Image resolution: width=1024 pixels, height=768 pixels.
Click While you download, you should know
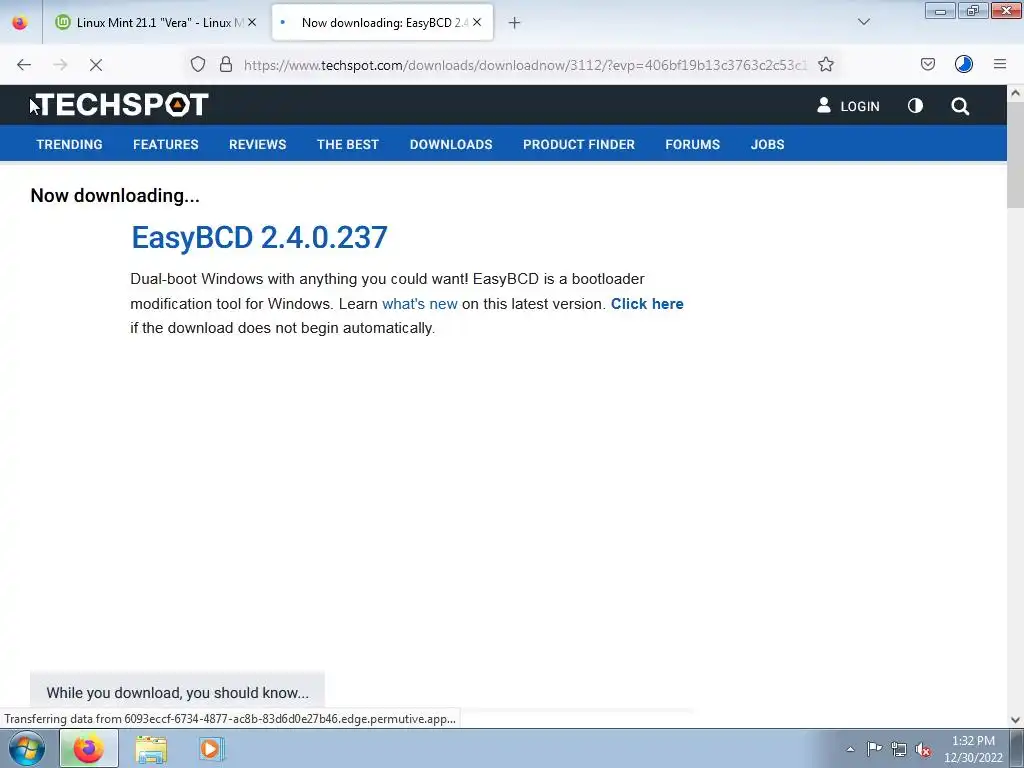click(178, 693)
